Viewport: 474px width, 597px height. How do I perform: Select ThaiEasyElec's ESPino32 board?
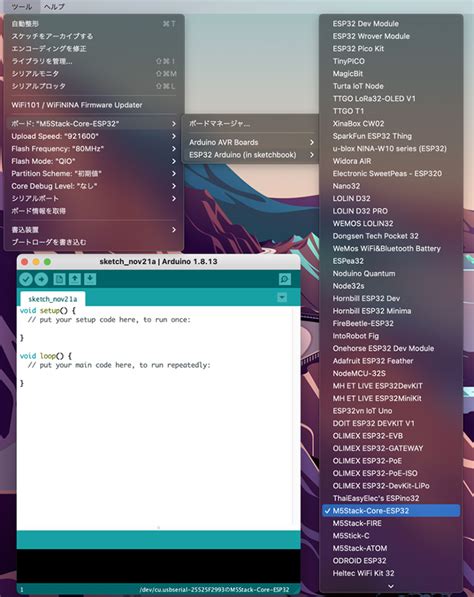(x=391, y=498)
